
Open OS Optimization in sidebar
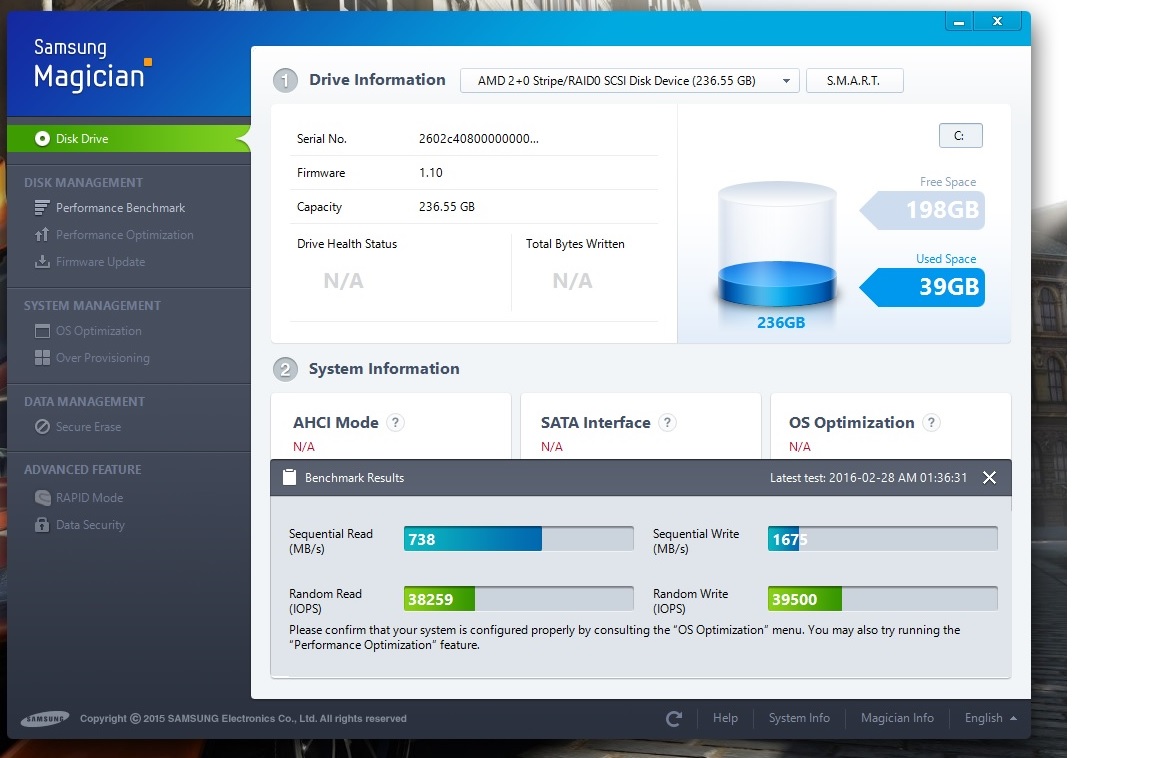coord(98,331)
